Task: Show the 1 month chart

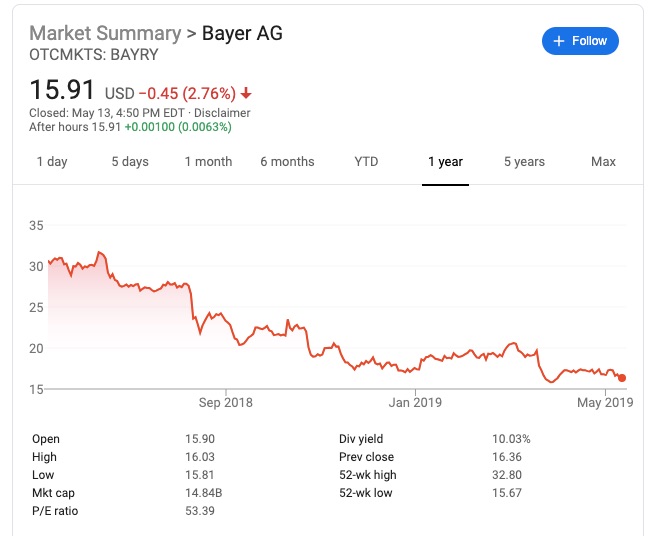Action: coord(208,162)
